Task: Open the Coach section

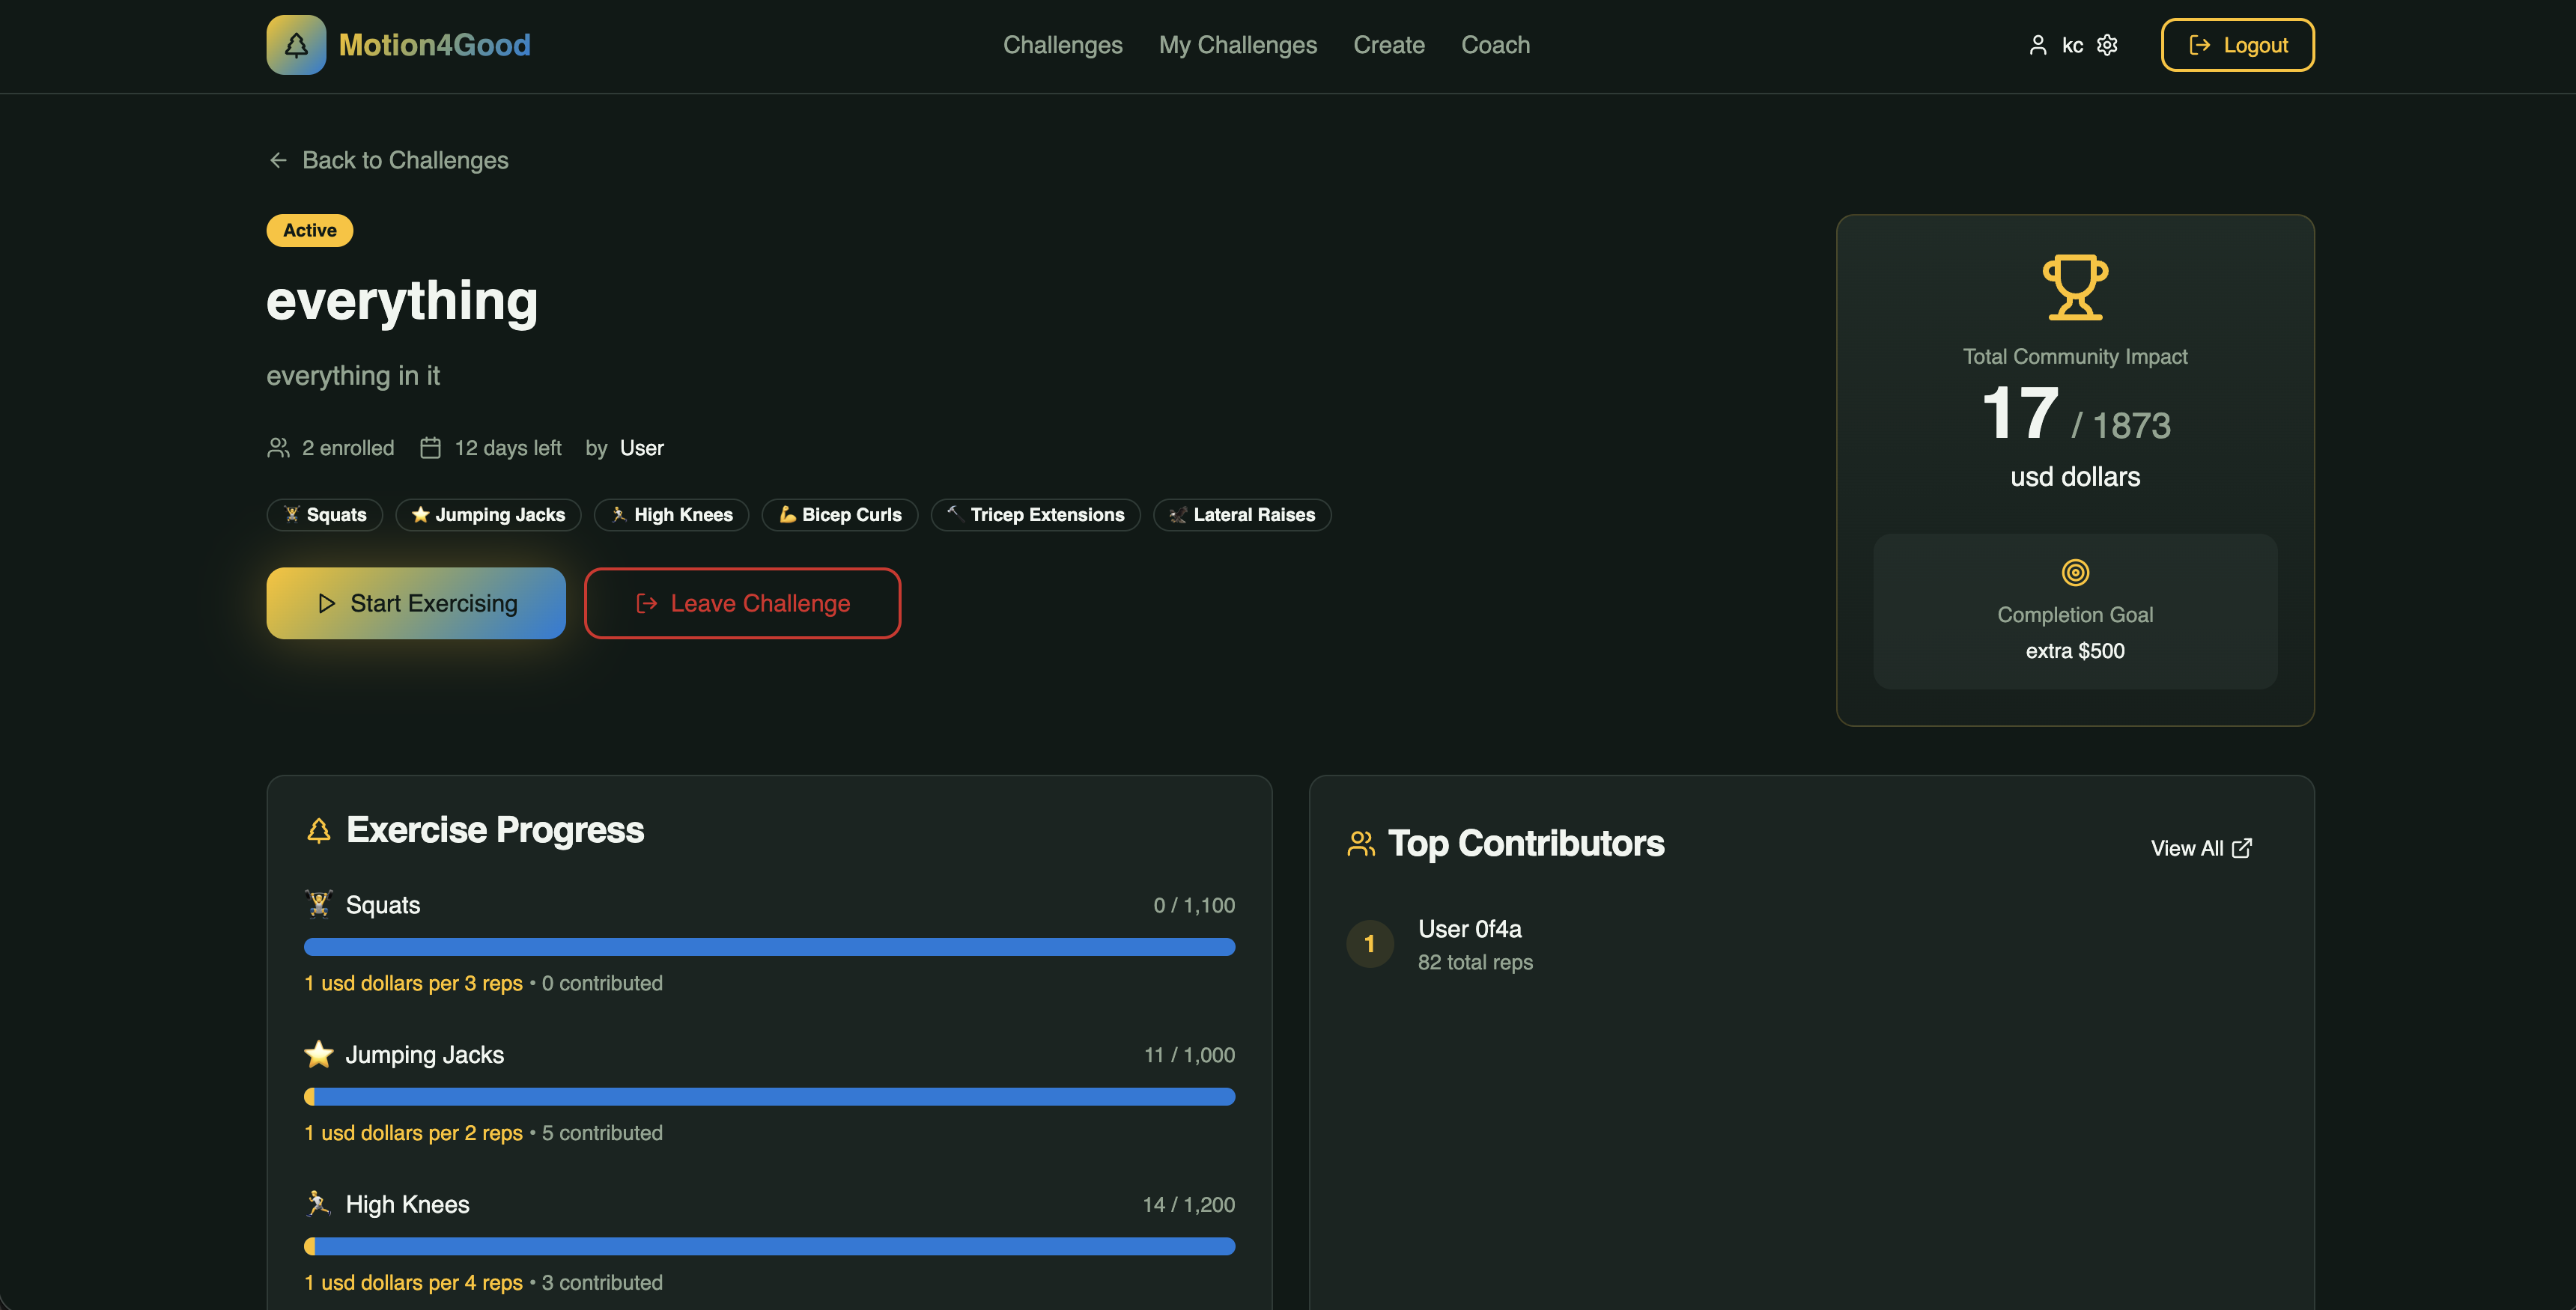Action: (1495, 45)
